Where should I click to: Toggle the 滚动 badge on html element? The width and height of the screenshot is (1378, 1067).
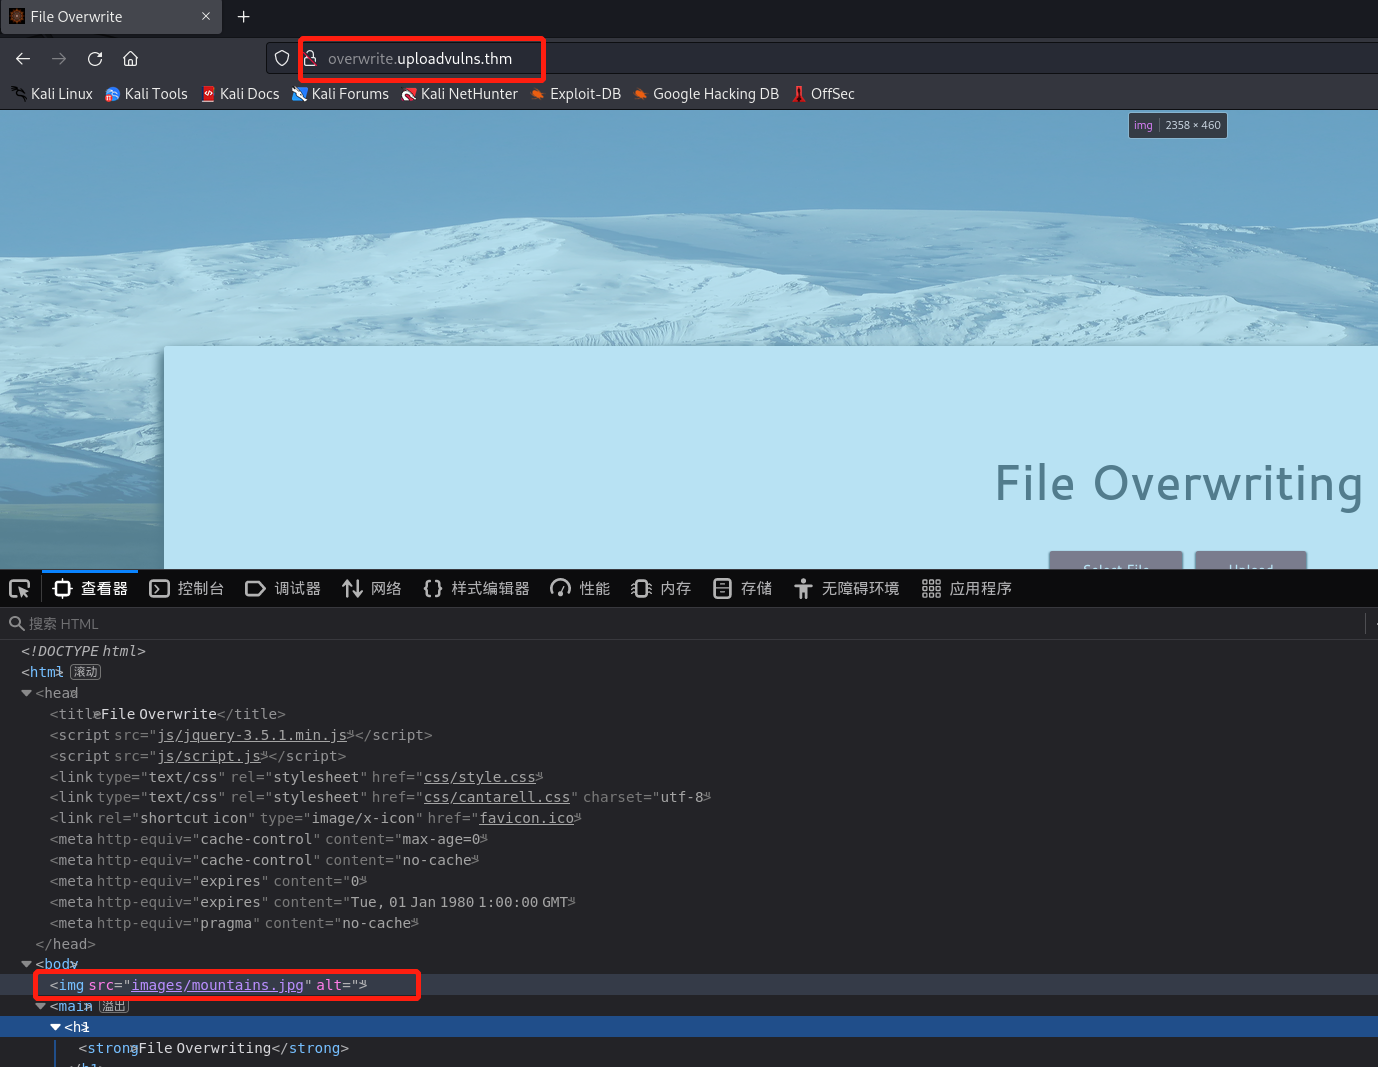[x=86, y=672]
